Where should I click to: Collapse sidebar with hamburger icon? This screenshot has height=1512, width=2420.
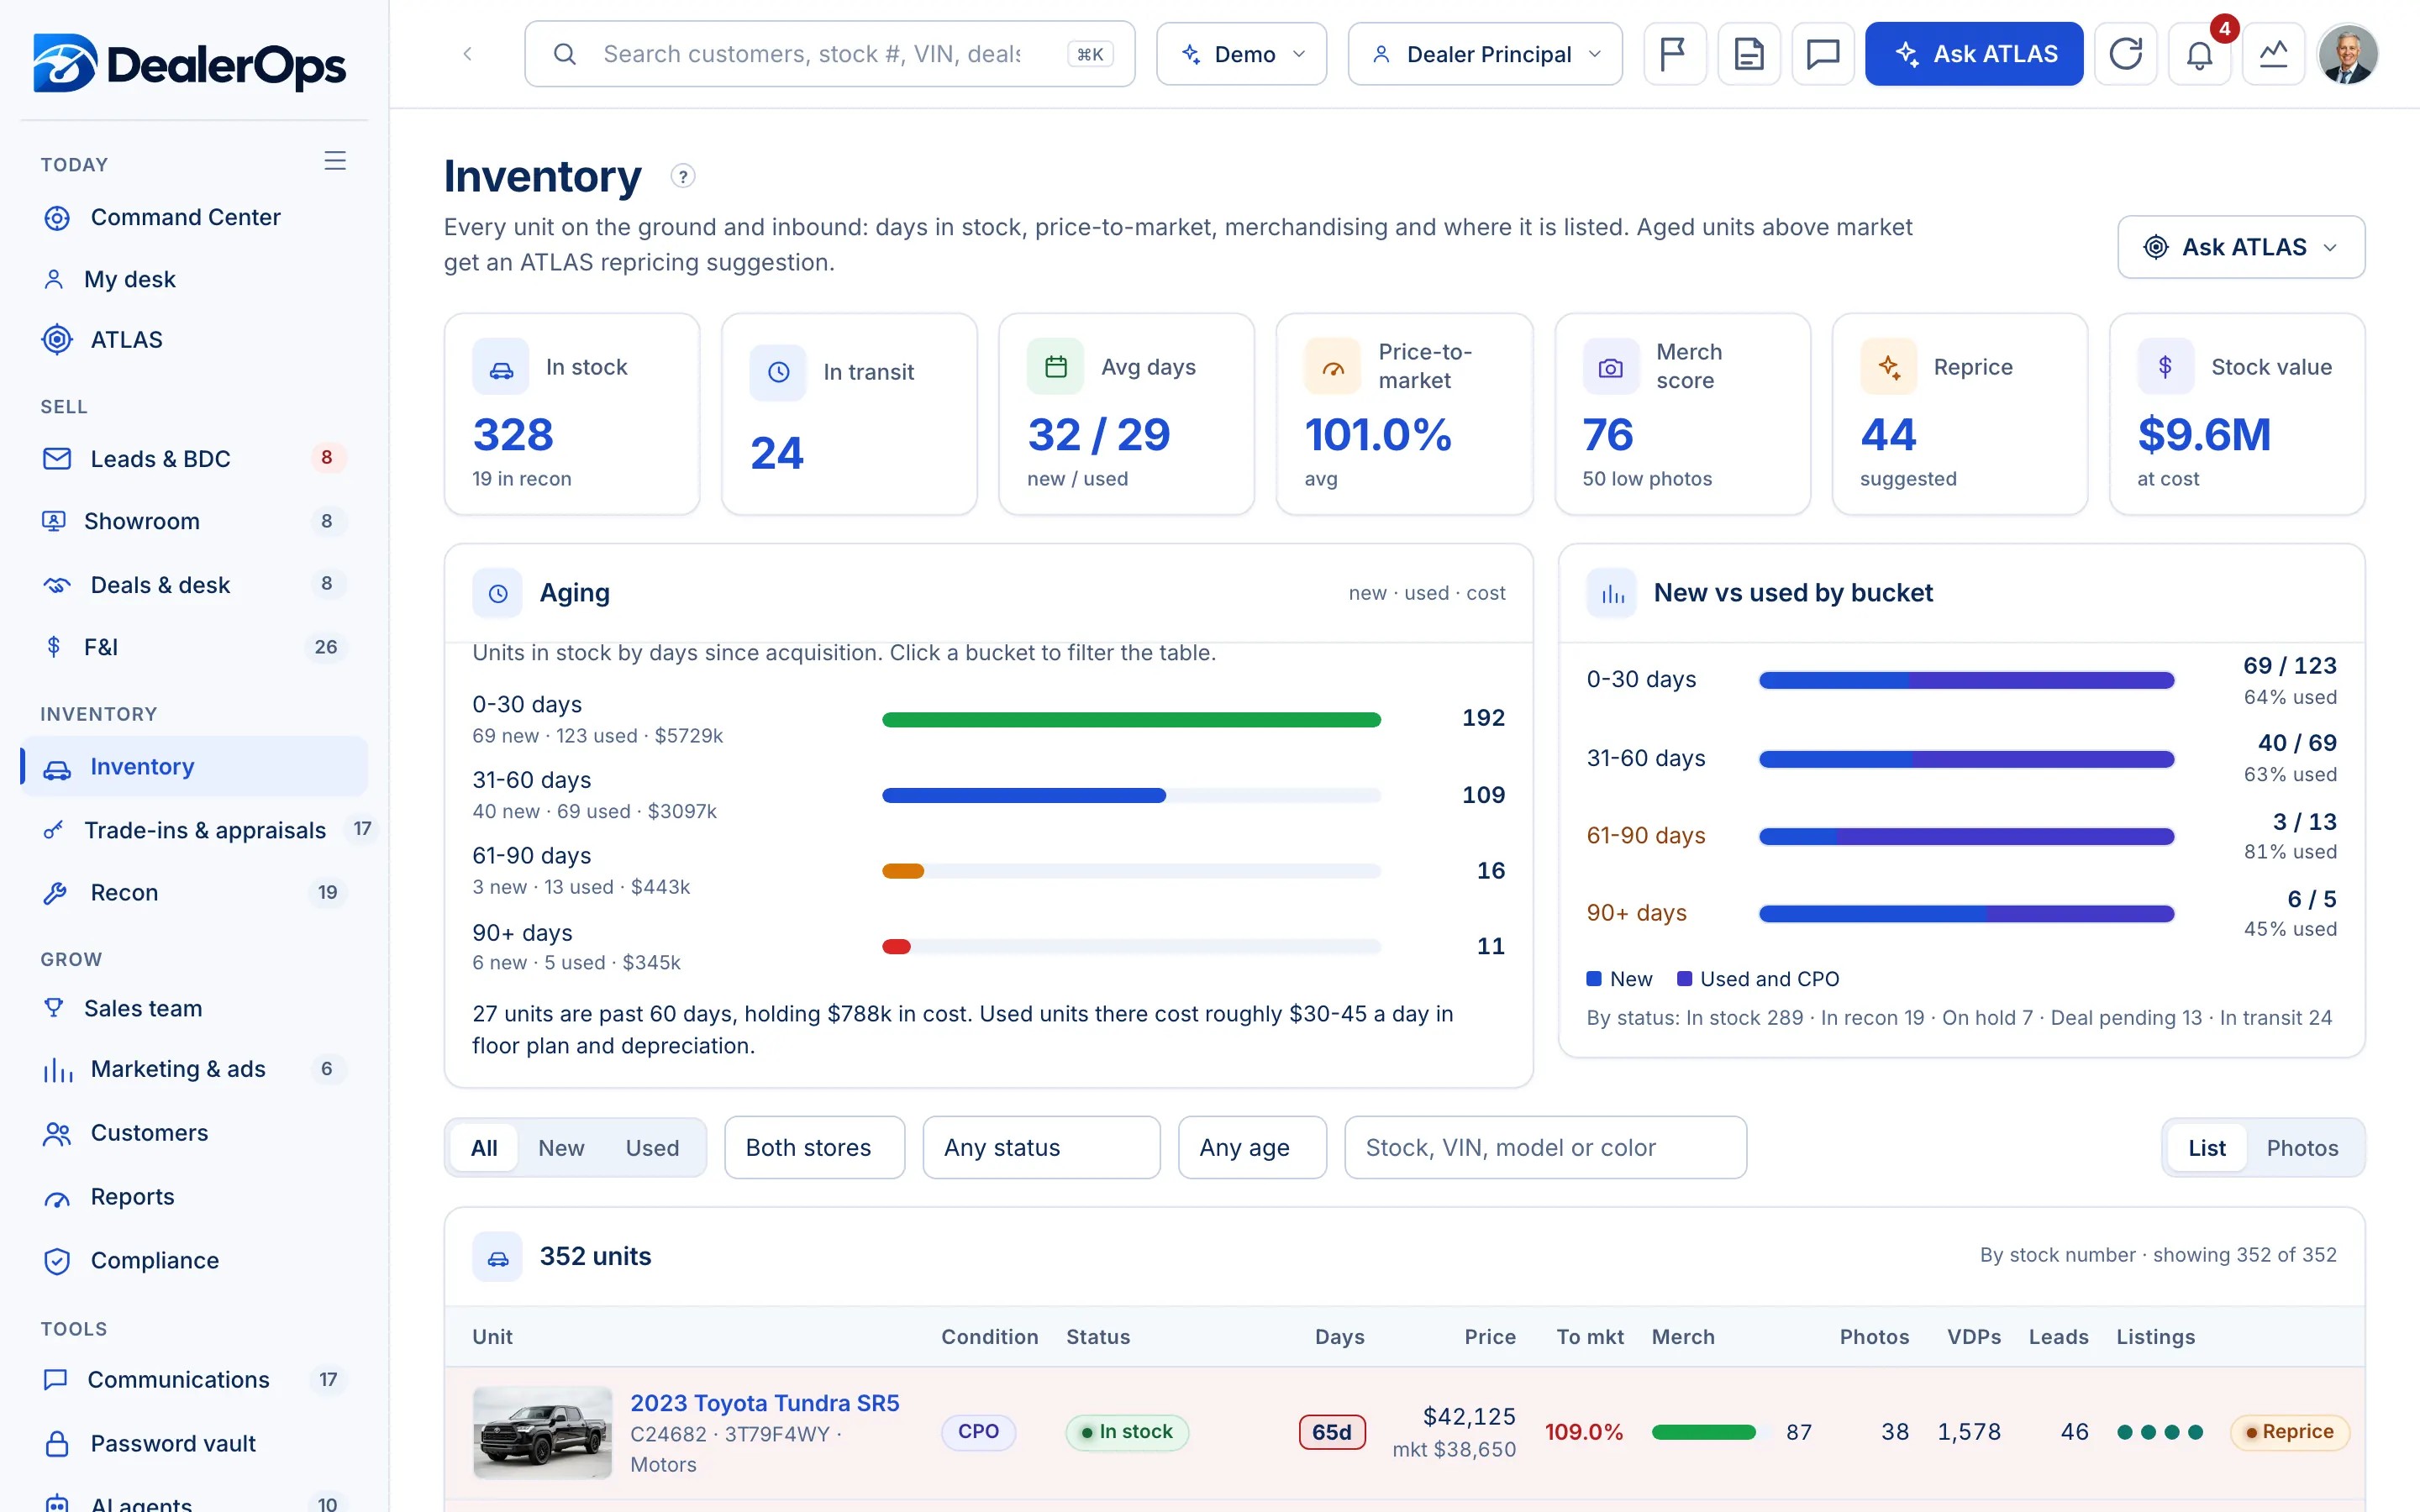[x=335, y=161]
